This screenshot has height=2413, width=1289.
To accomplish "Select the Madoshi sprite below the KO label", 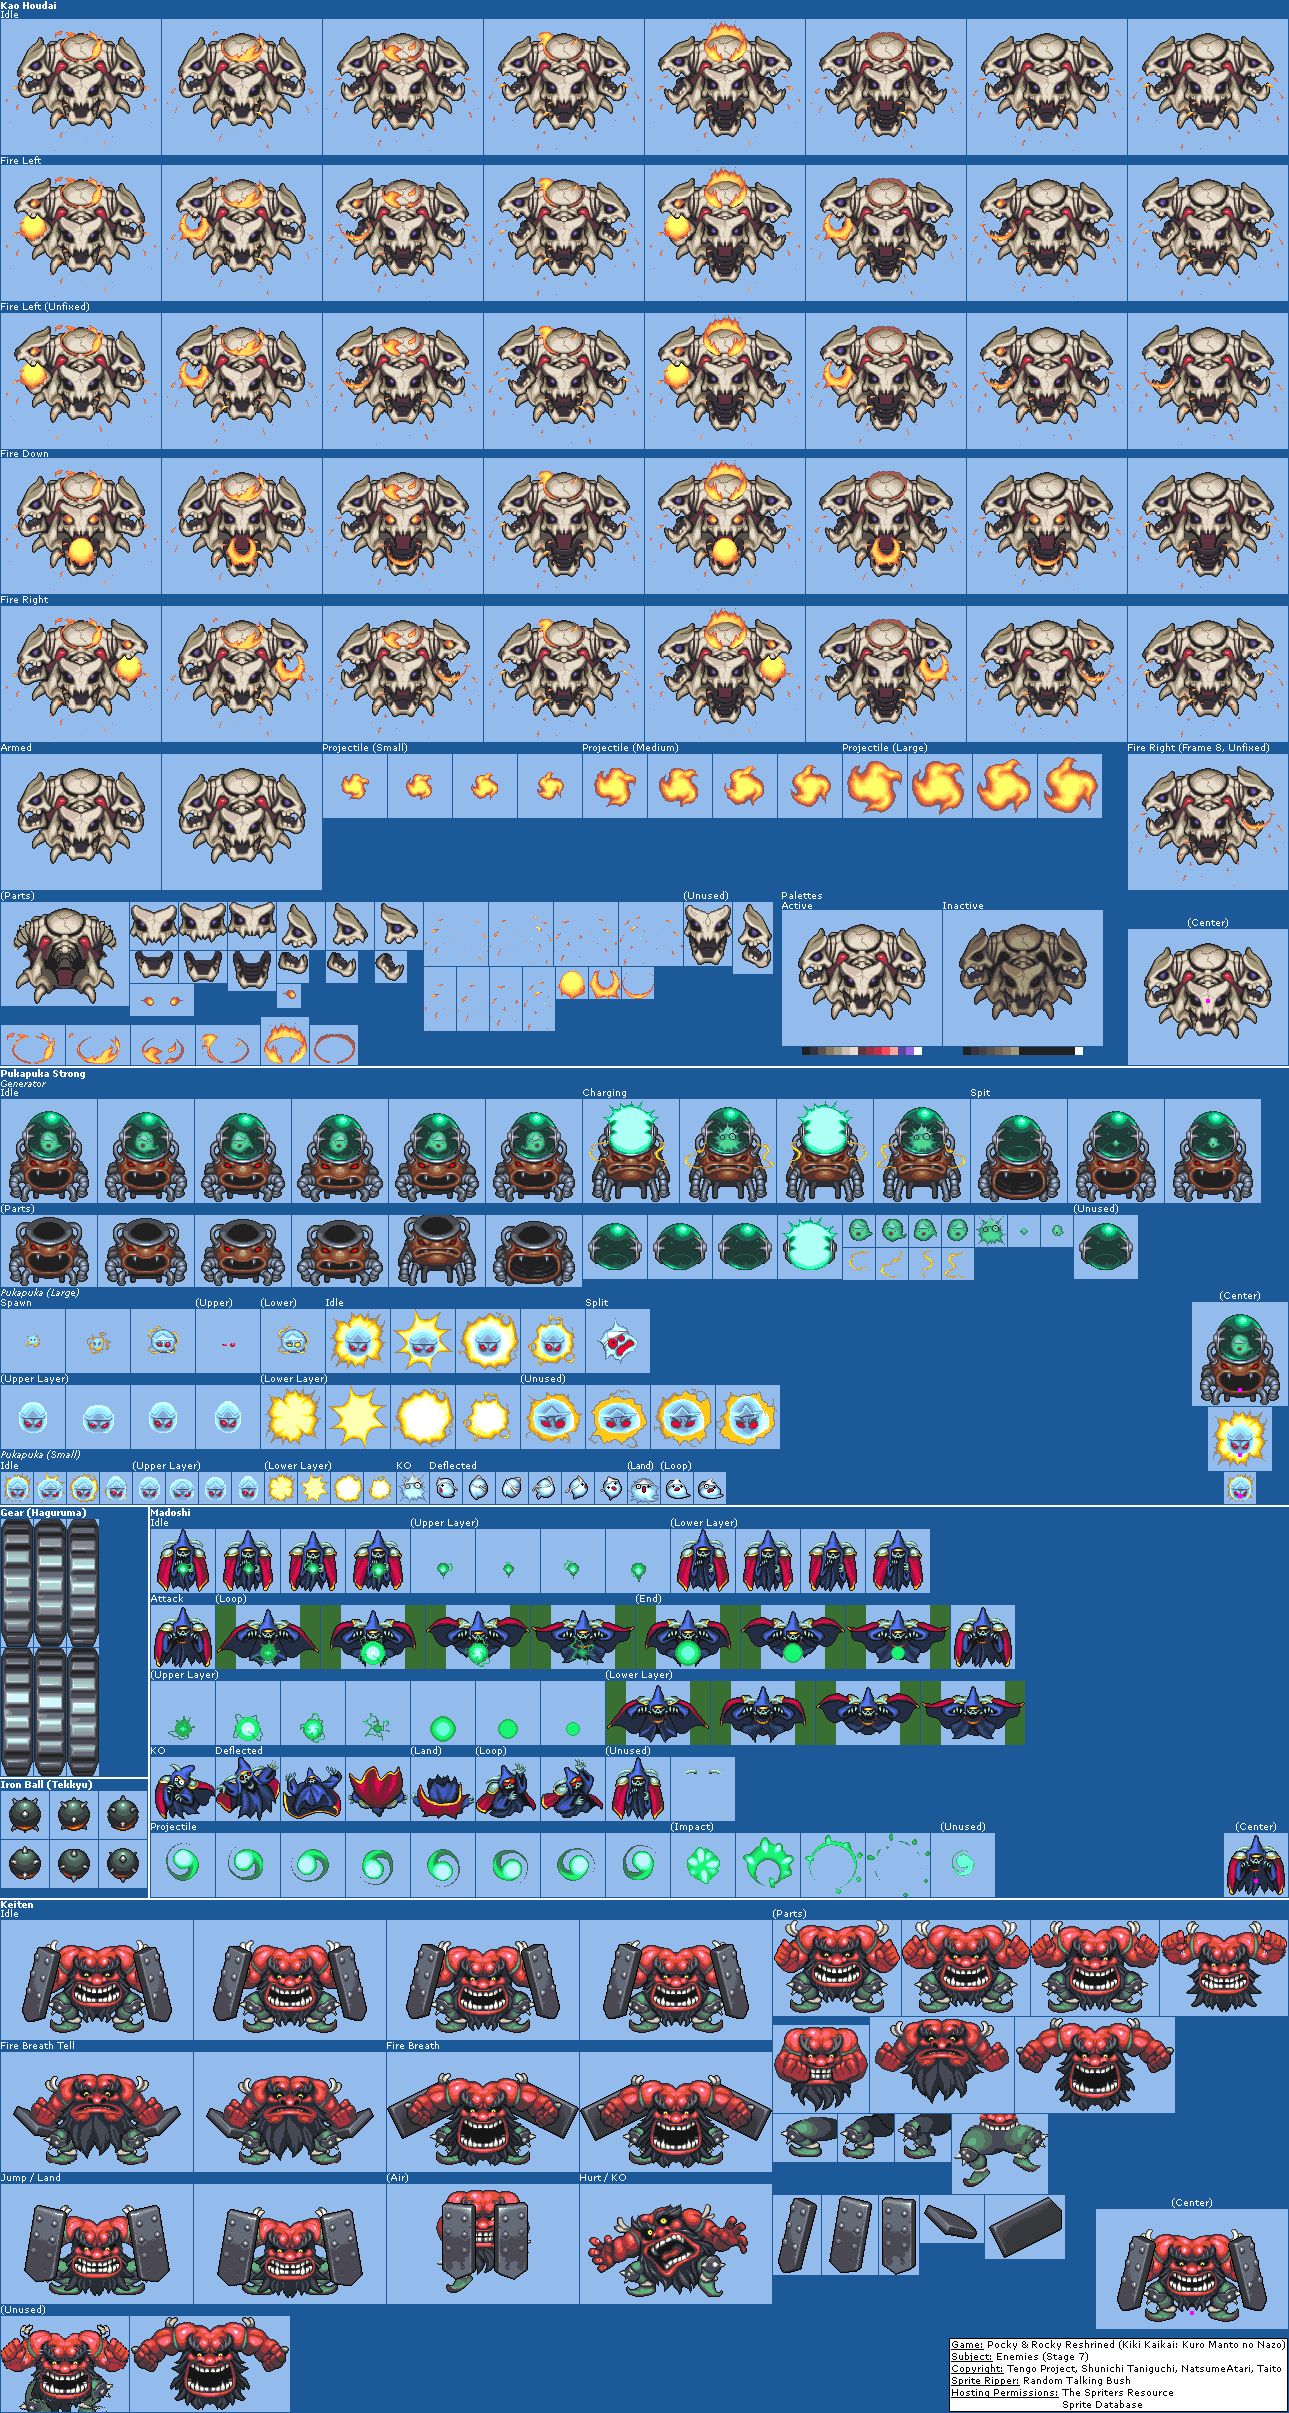I will (183, 1788).
